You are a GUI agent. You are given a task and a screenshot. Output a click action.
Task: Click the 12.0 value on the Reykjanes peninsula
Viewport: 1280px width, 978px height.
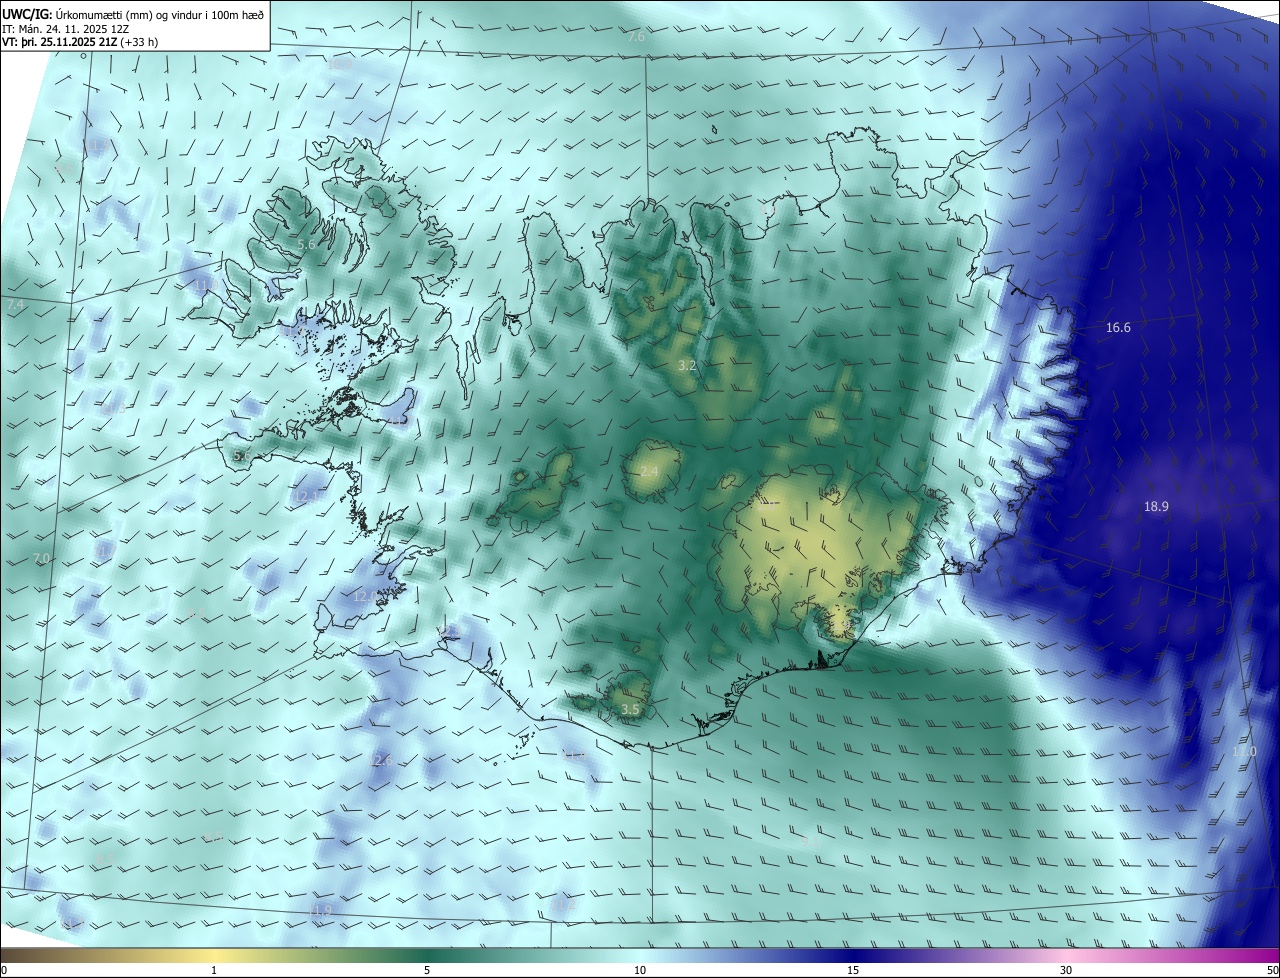365,596
